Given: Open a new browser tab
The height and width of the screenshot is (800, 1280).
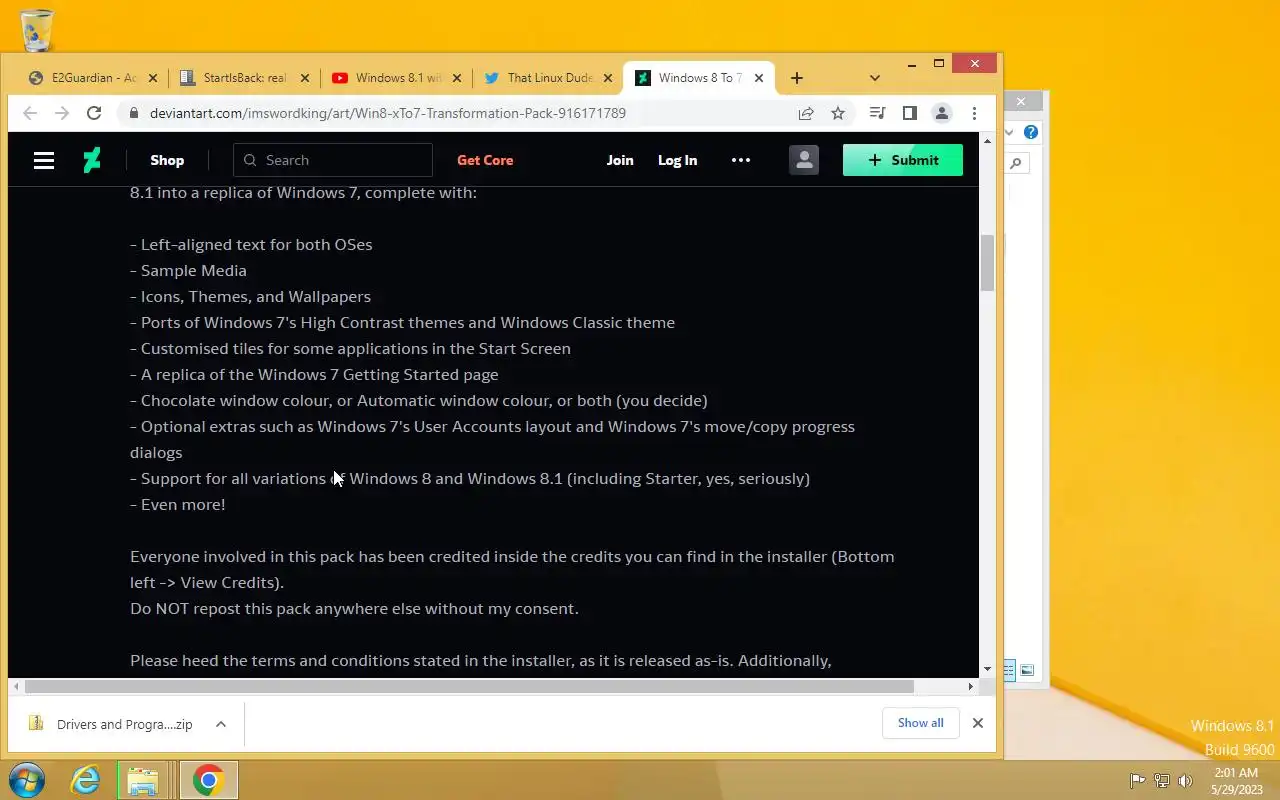Looking at the screenshot, I should coord(796,78).
